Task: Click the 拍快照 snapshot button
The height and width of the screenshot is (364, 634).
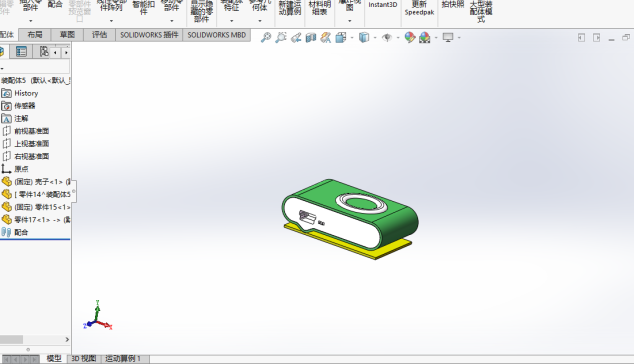Action: tap(452, 5)
